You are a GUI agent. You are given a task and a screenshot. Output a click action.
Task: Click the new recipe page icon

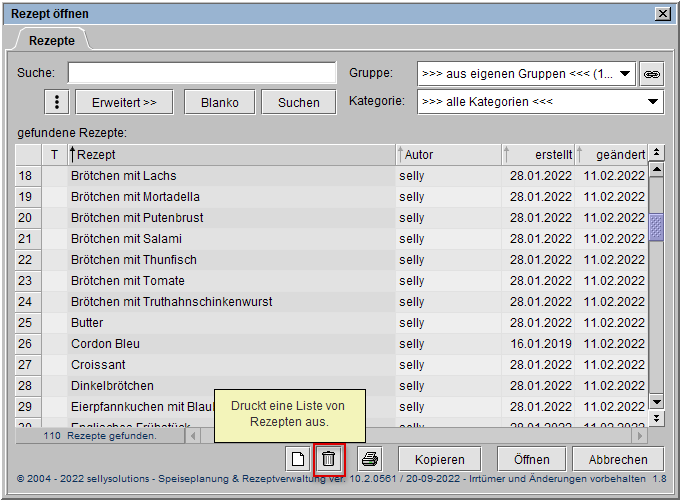(297, 459)
